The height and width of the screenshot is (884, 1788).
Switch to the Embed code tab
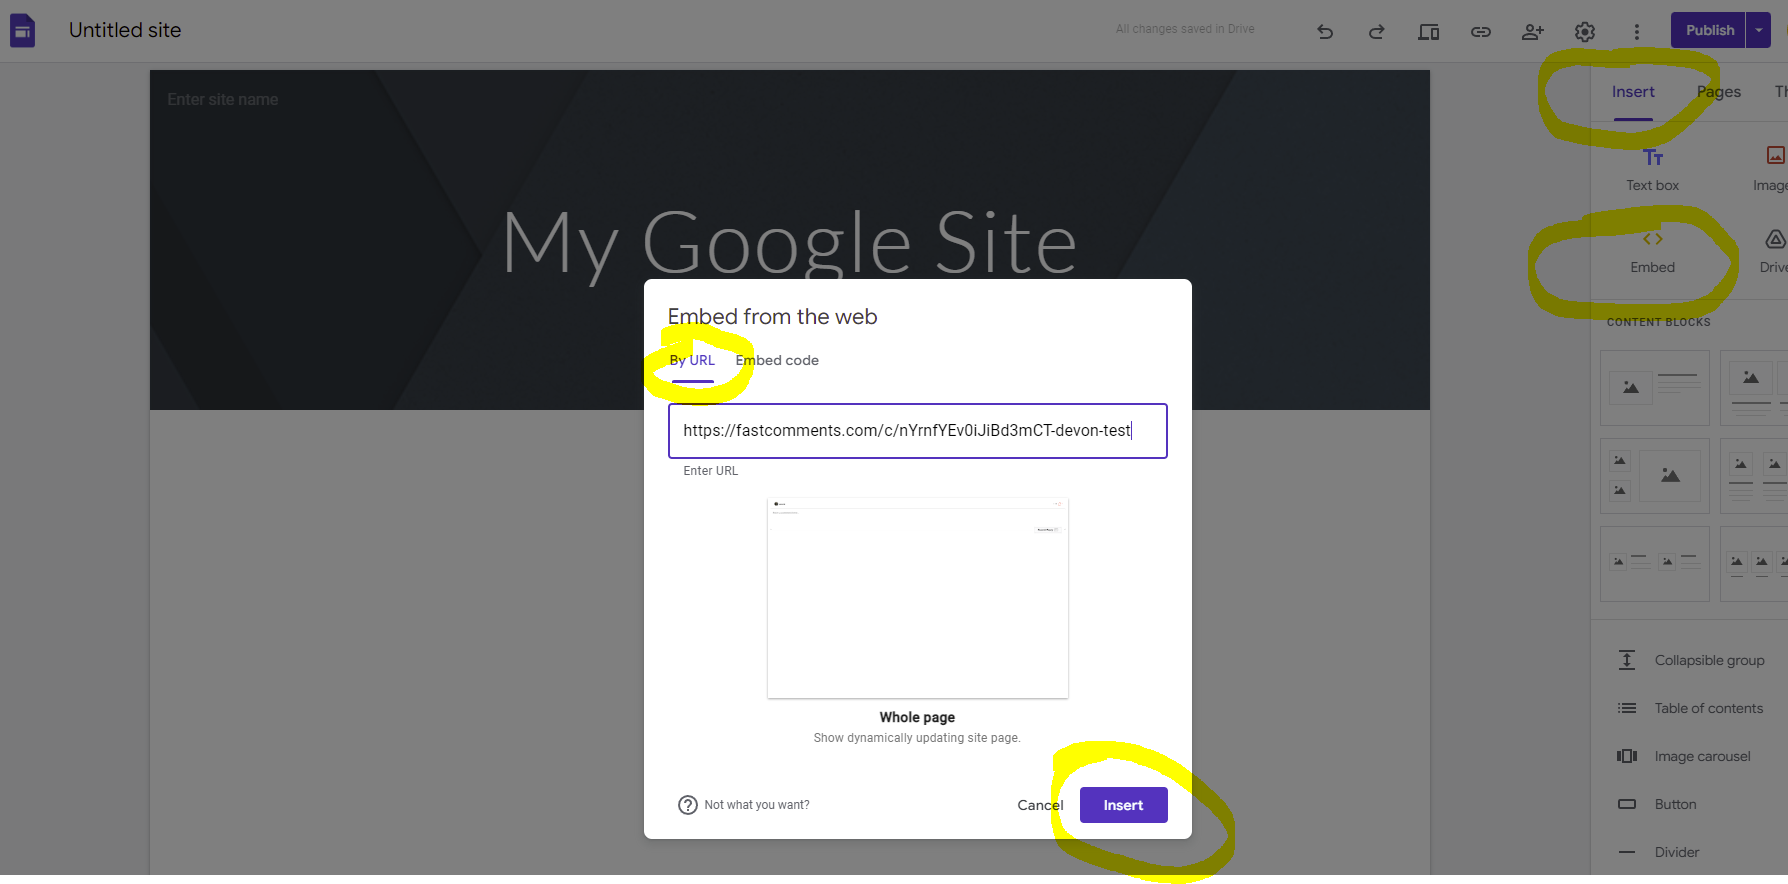[x=776, y=361]
